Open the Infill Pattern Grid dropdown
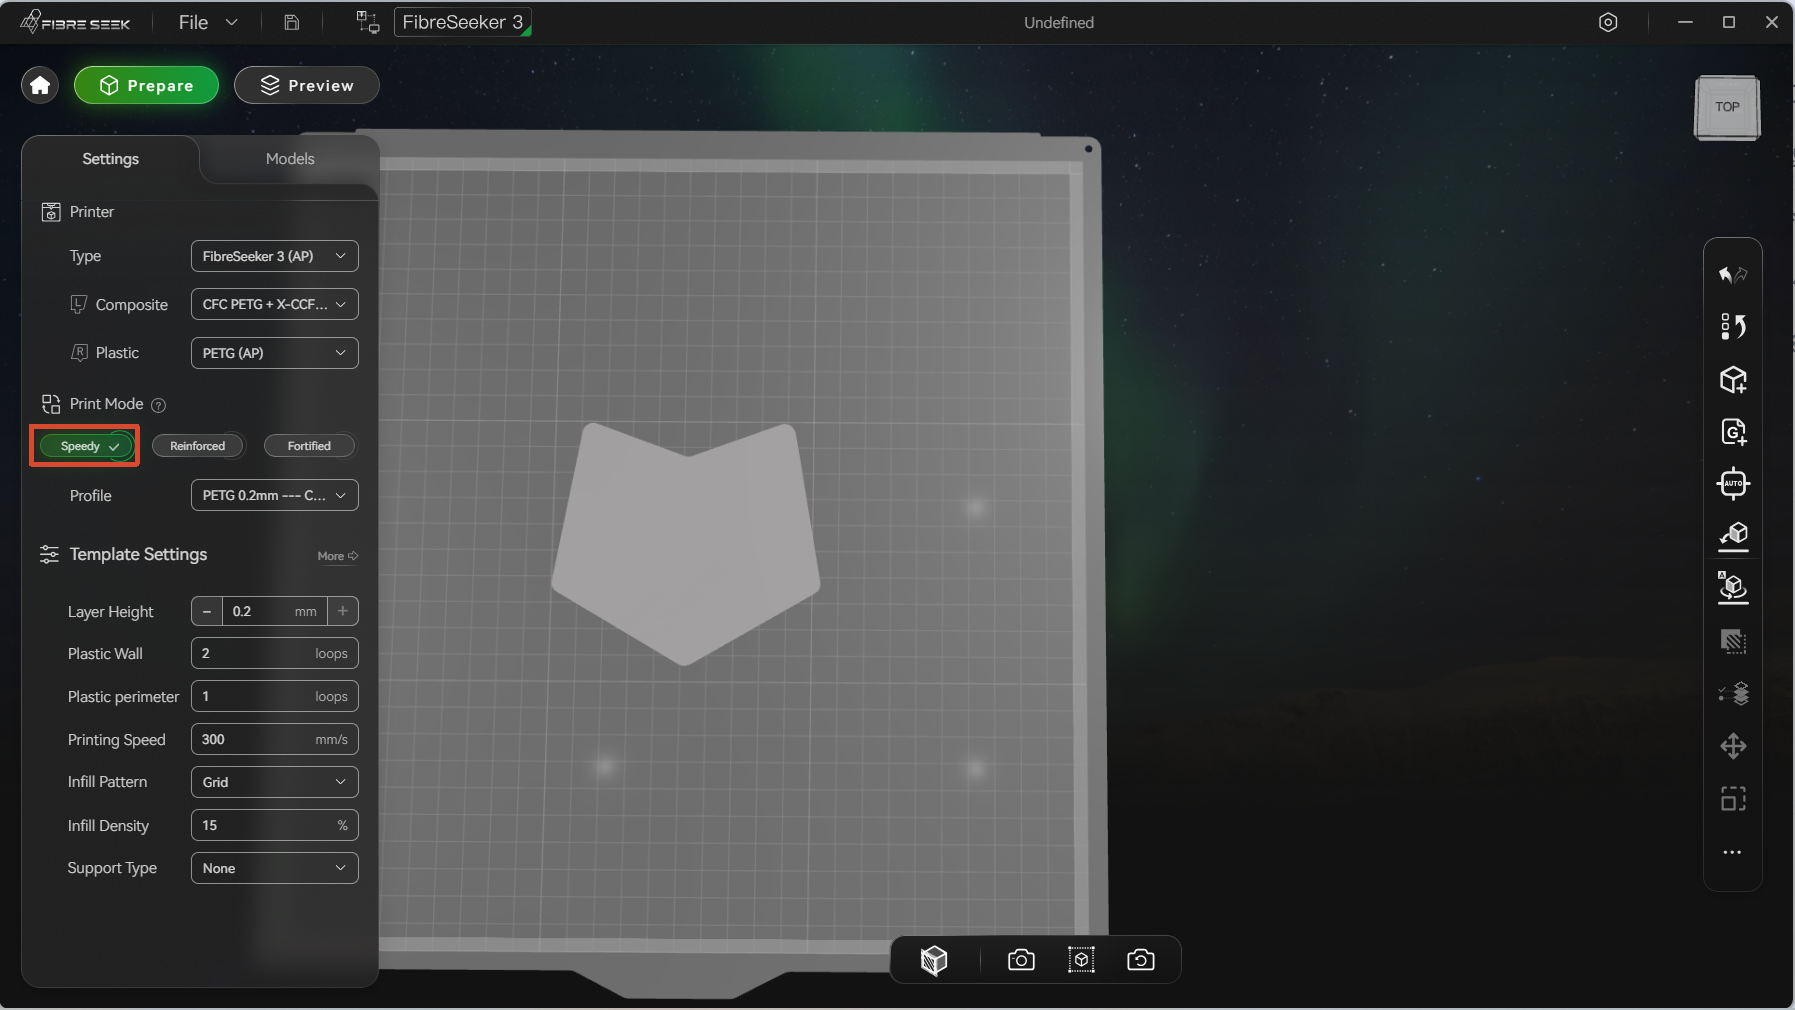Viewport: 1795px width, 1010px height. coord(275,782)
